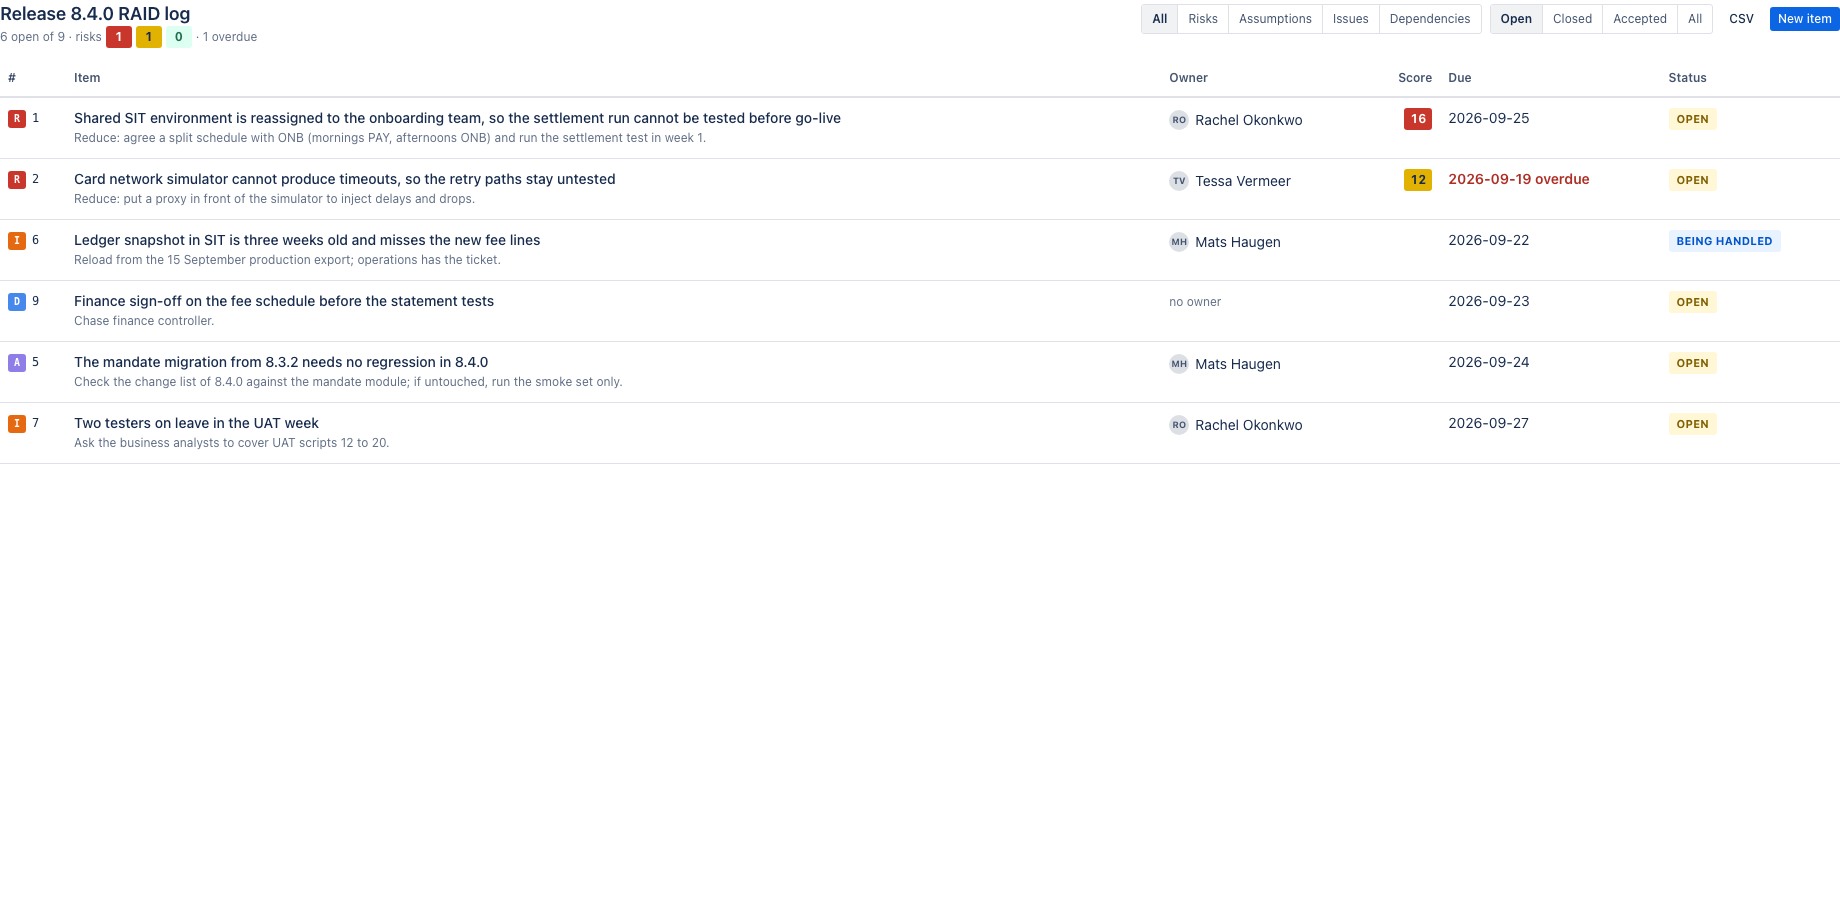This screenshot has width=1840, height=900.
Task: Click Mats Haugen's avatar on the Ledger snapshot row
Action: [x=1179, y=242]
